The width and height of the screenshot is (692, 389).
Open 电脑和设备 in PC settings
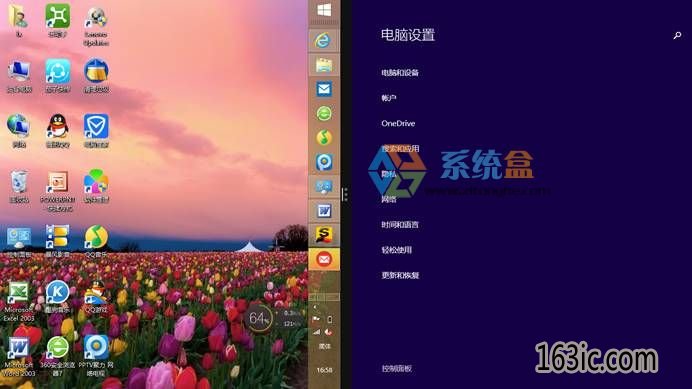400,72
